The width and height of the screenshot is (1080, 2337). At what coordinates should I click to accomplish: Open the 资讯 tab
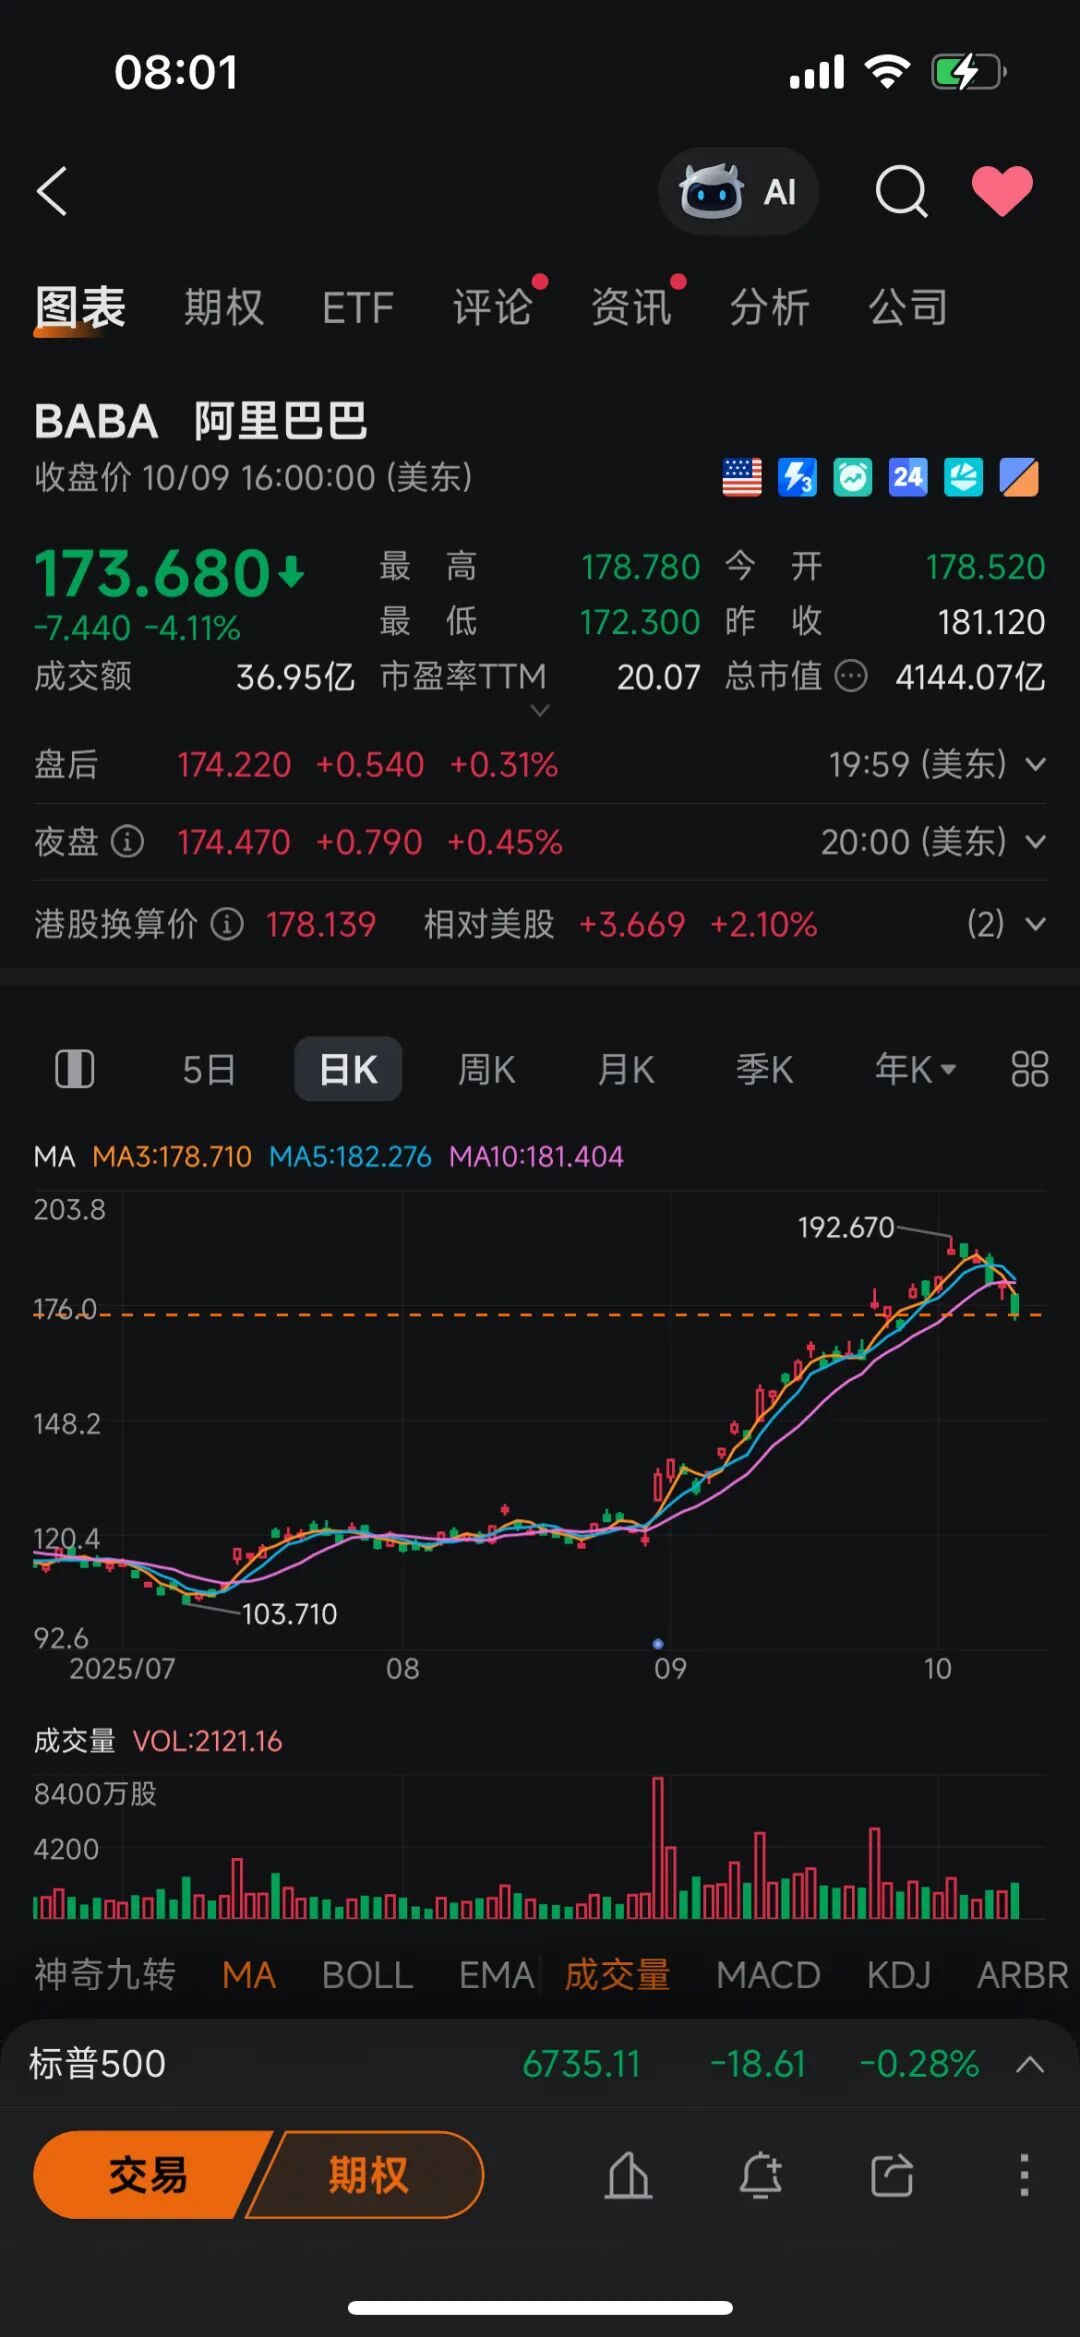(631, 307)
